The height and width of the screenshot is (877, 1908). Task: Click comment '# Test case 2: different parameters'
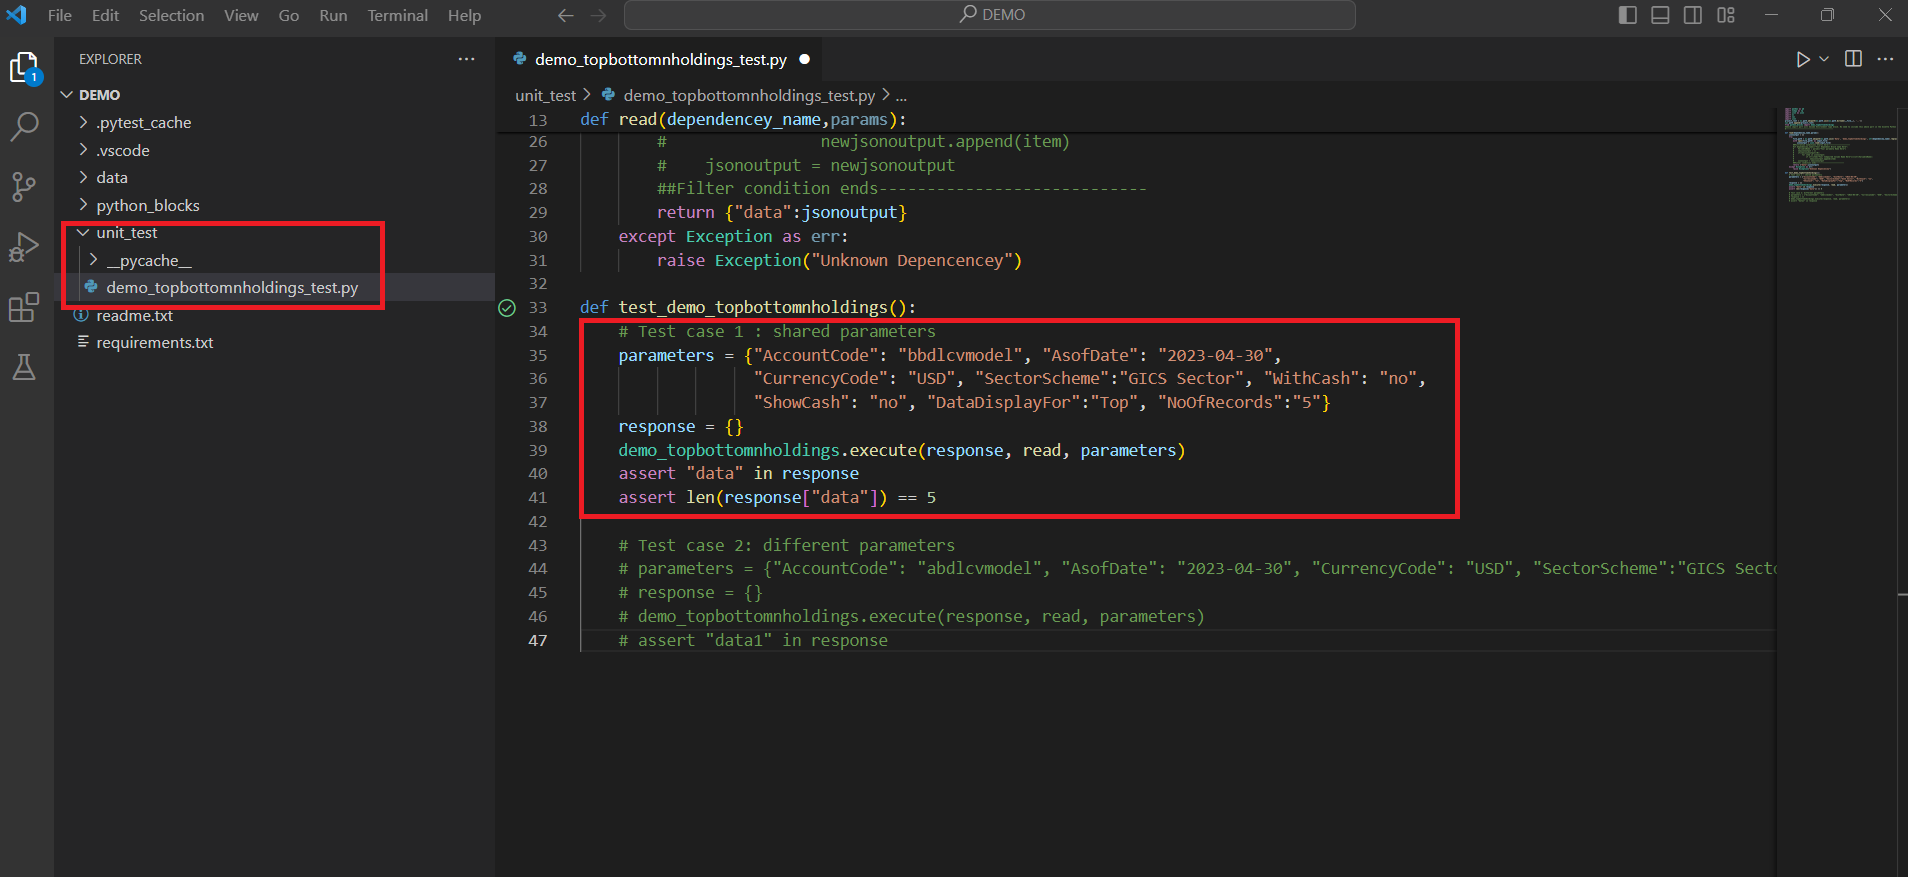click(786, 545)
